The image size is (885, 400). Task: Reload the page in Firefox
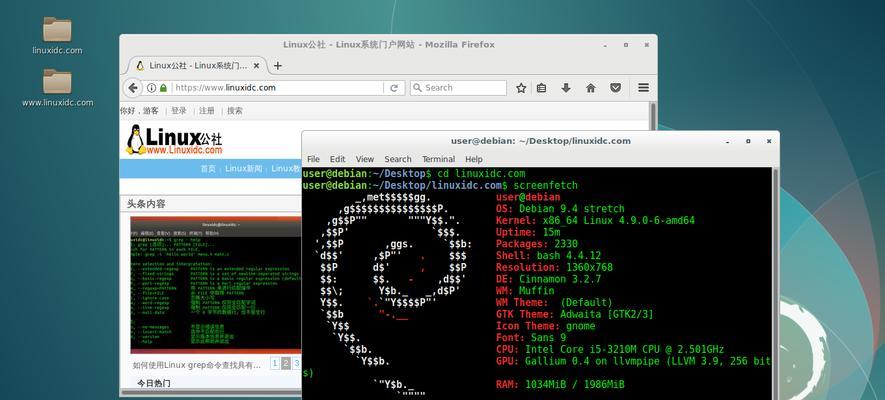coord(394,88)
